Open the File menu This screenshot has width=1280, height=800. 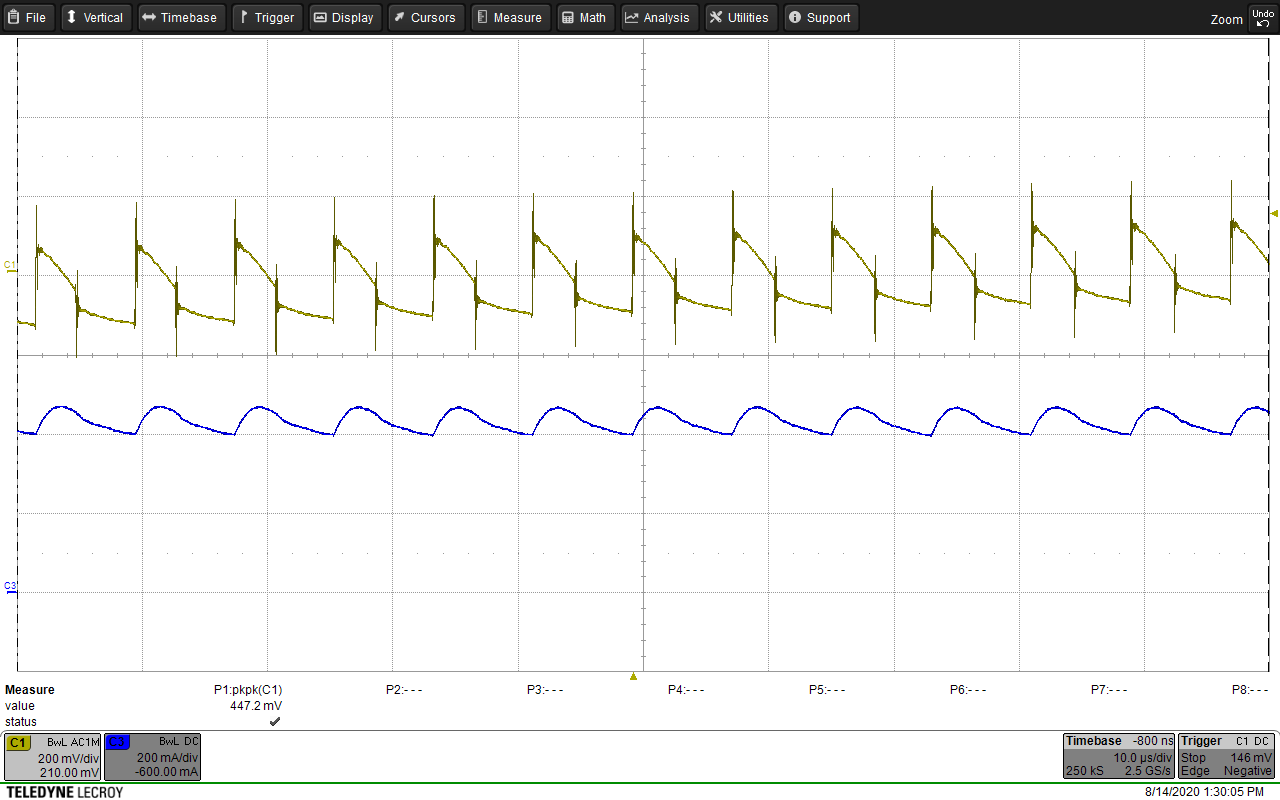[x=28, y=17]
